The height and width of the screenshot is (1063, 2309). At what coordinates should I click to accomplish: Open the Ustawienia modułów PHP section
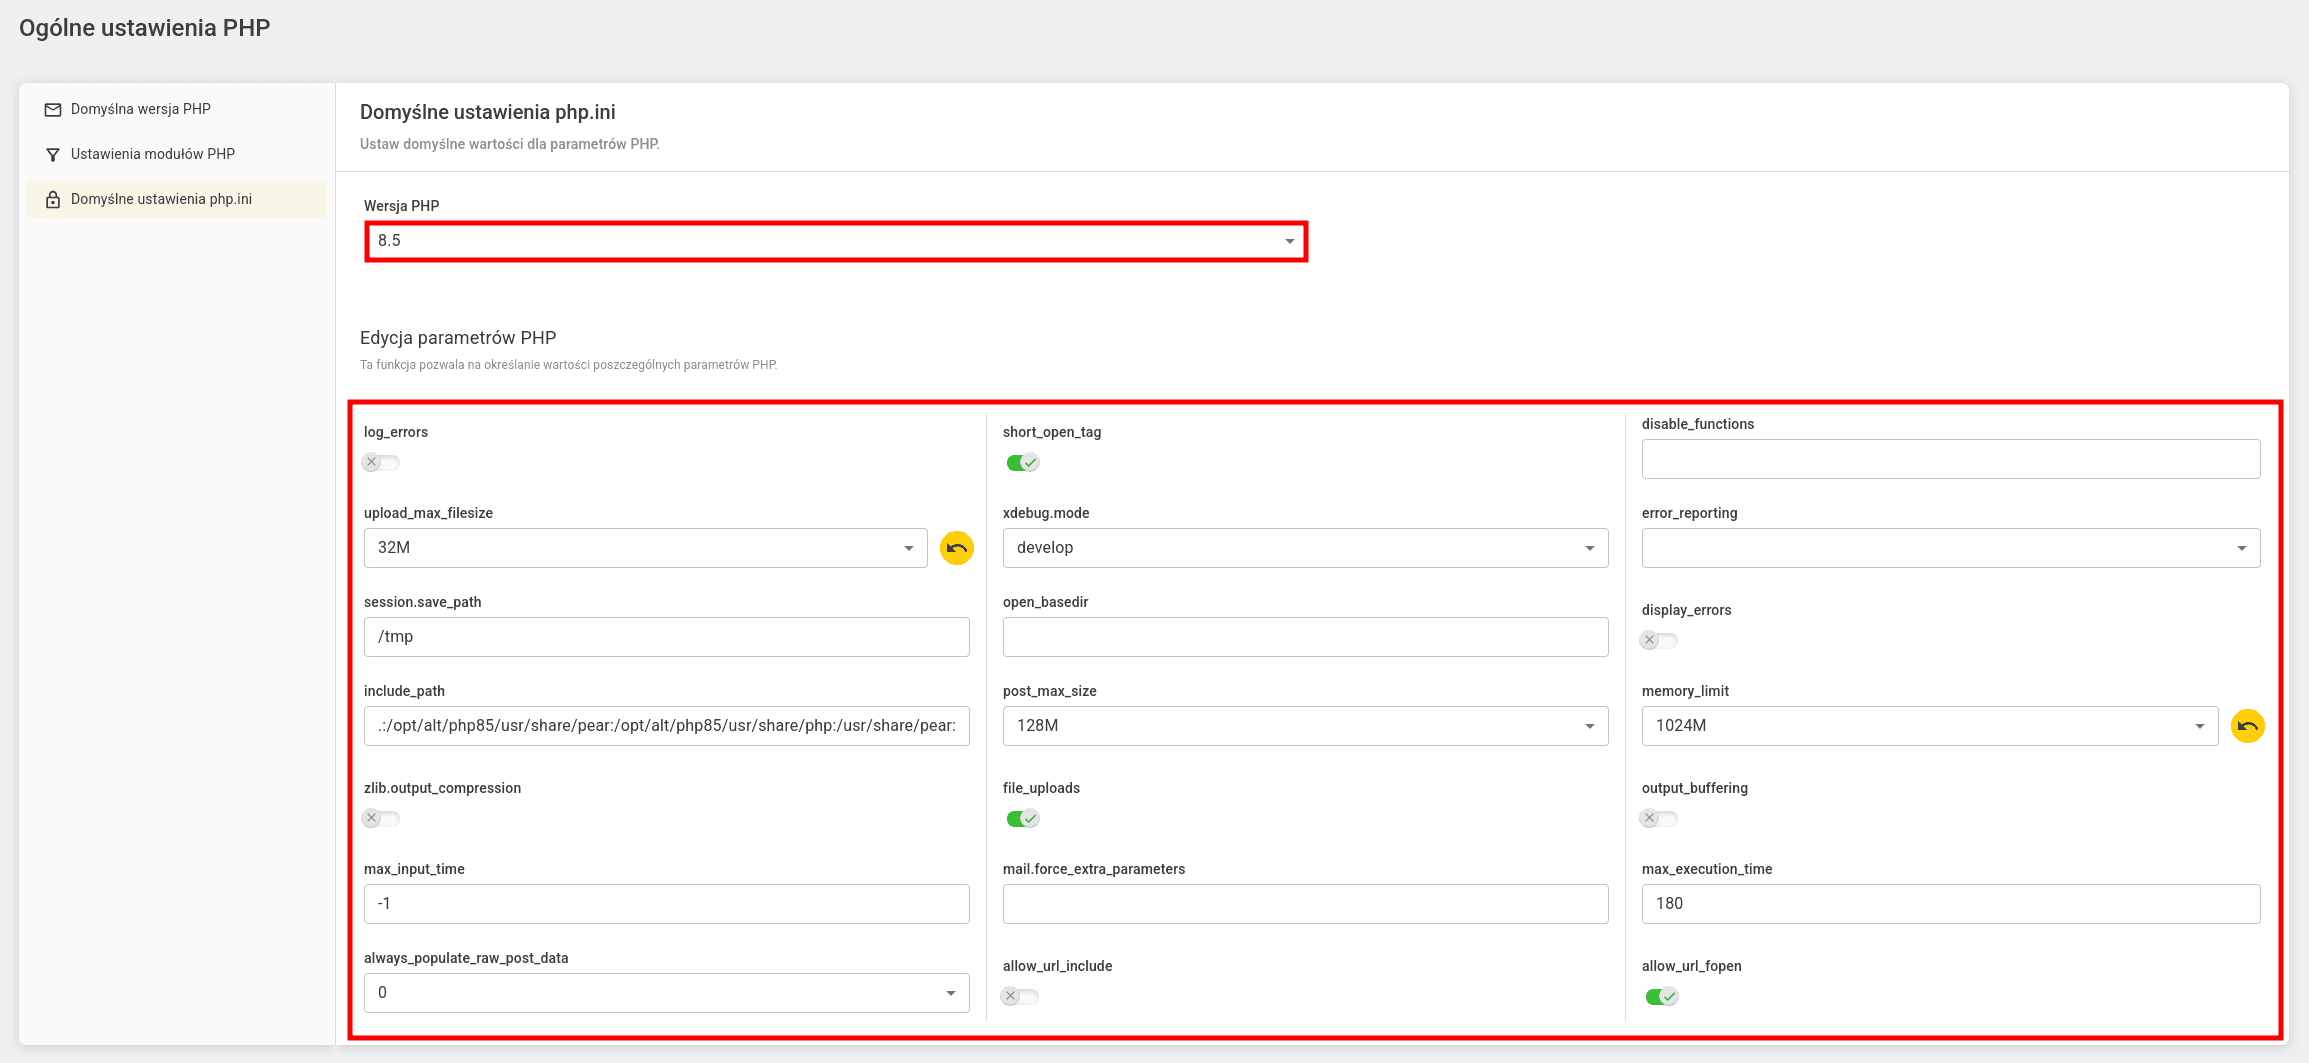point(177,154)
